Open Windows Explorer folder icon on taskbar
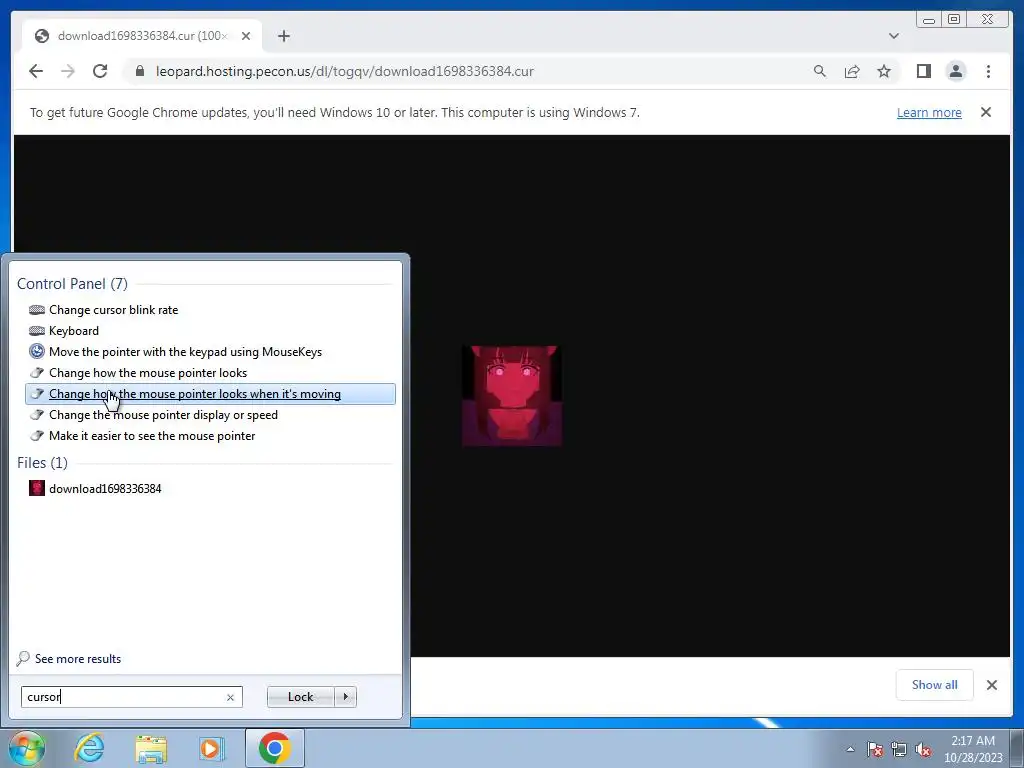 tap(151, 748)
